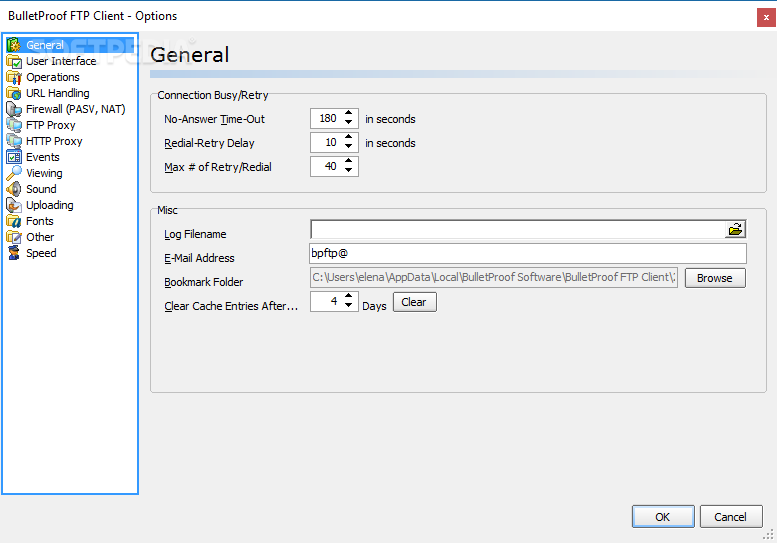Open the Uploading icon
The height and width of the screenshot is (543, 777).
[x=14, y=205]
